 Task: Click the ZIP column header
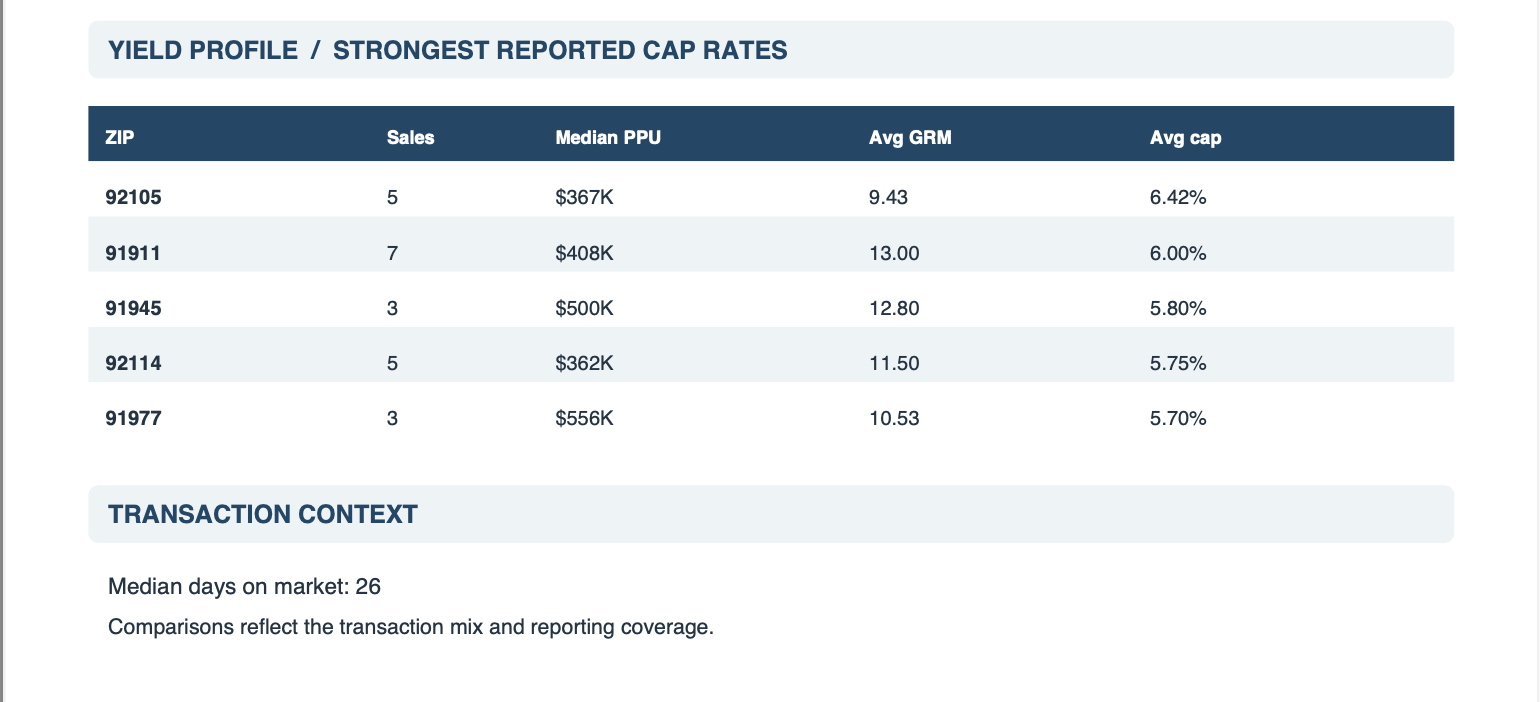tap(120, 138)
